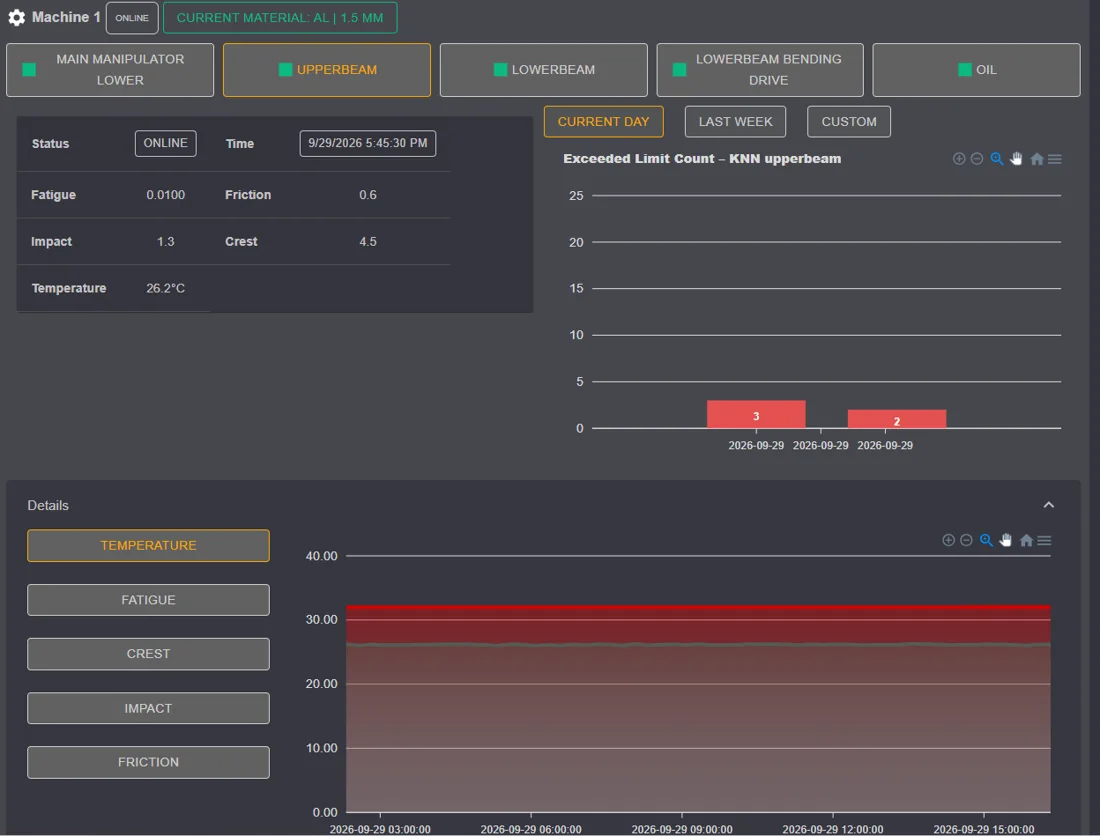Choose Custom time range
1100x836 pixels.
(849, 121)
